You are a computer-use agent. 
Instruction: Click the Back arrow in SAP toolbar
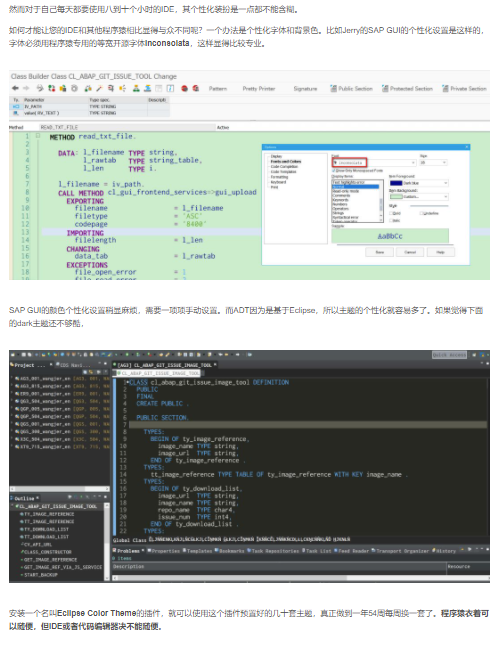[x=15, y=88]
